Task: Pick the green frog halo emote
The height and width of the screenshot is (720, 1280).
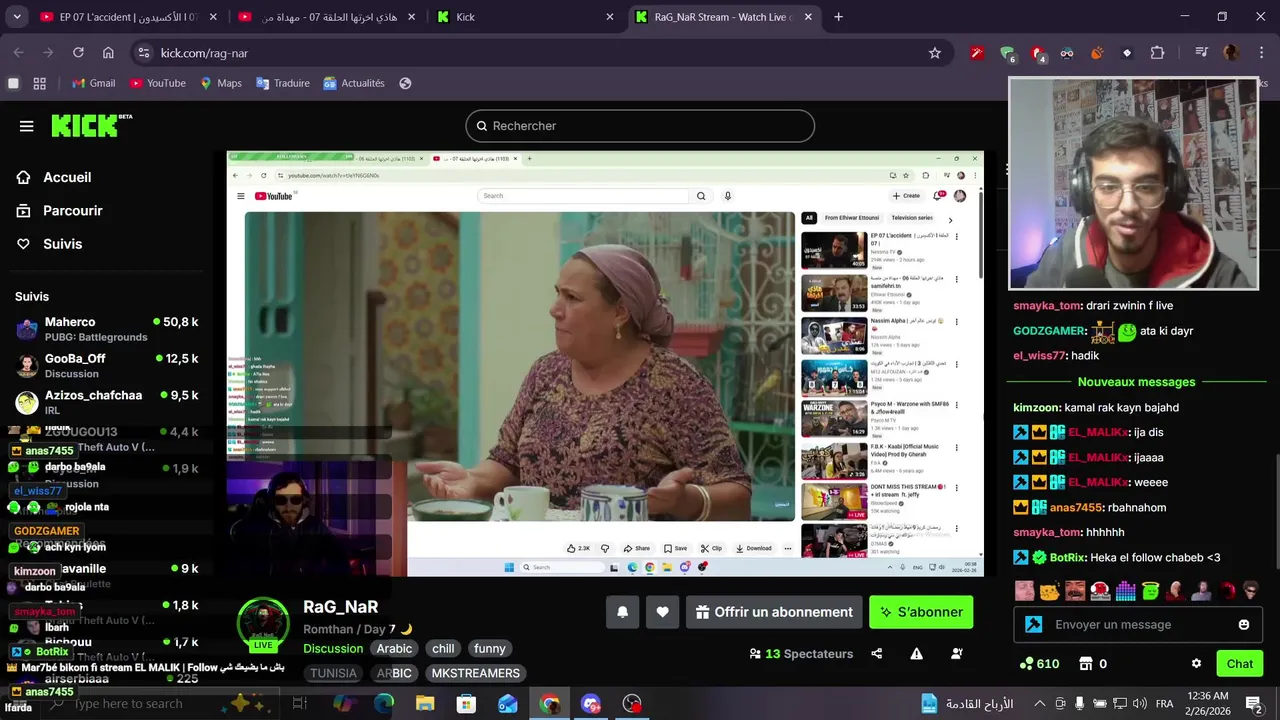Action: pyautogui.click(x=1150, y=591)
